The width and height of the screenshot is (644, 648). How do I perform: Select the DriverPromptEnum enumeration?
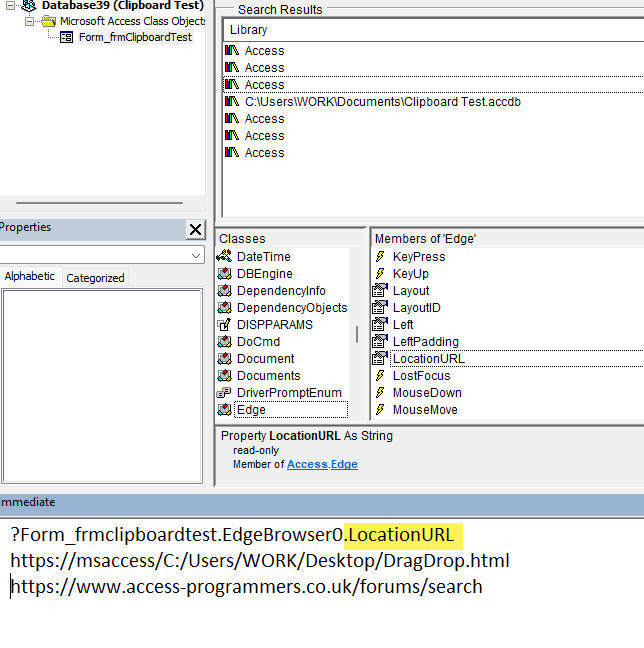coord(289,393)
